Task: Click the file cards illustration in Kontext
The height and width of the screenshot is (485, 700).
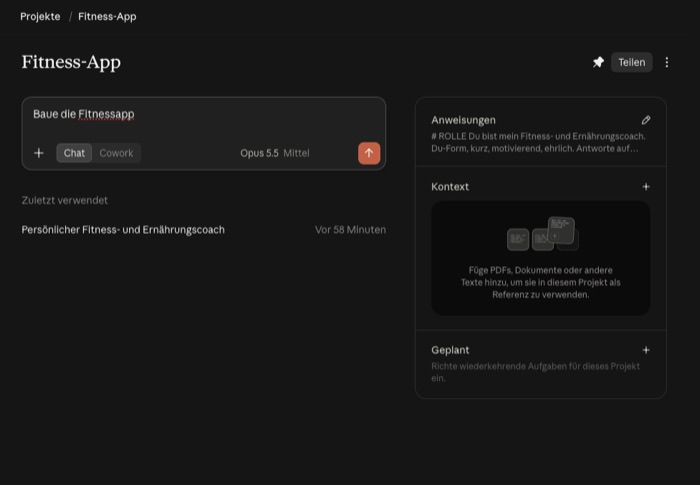Action: (x=542, y=234)
